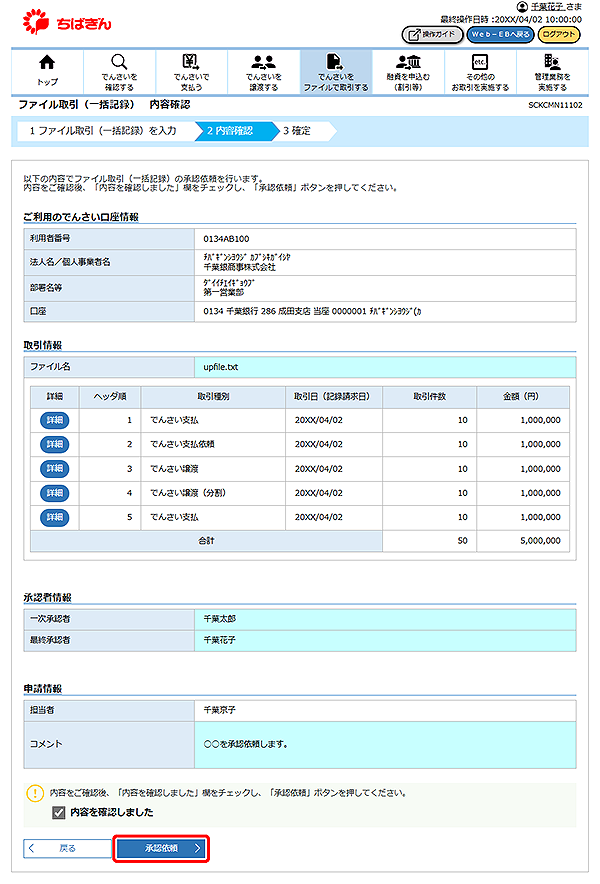Click the 申請情報 section heading
This screenshot has width=600, height=884.
(x=42, y=689)
